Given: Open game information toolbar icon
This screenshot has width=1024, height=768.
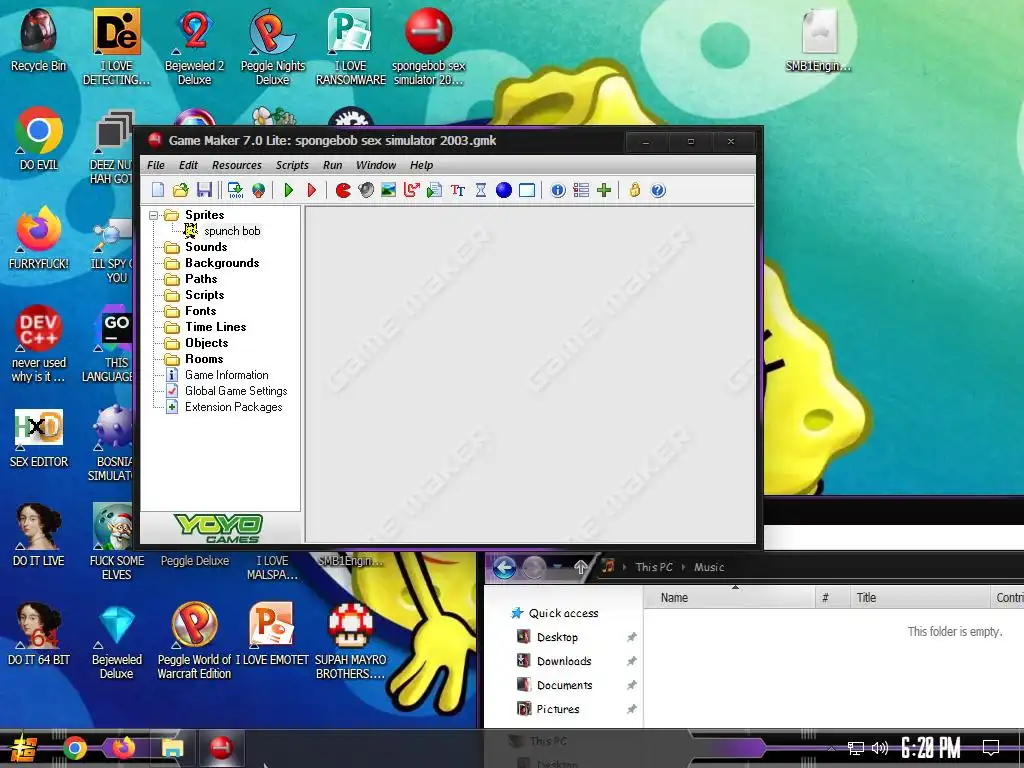Looking at the screenshot, I should pos(558,190).
